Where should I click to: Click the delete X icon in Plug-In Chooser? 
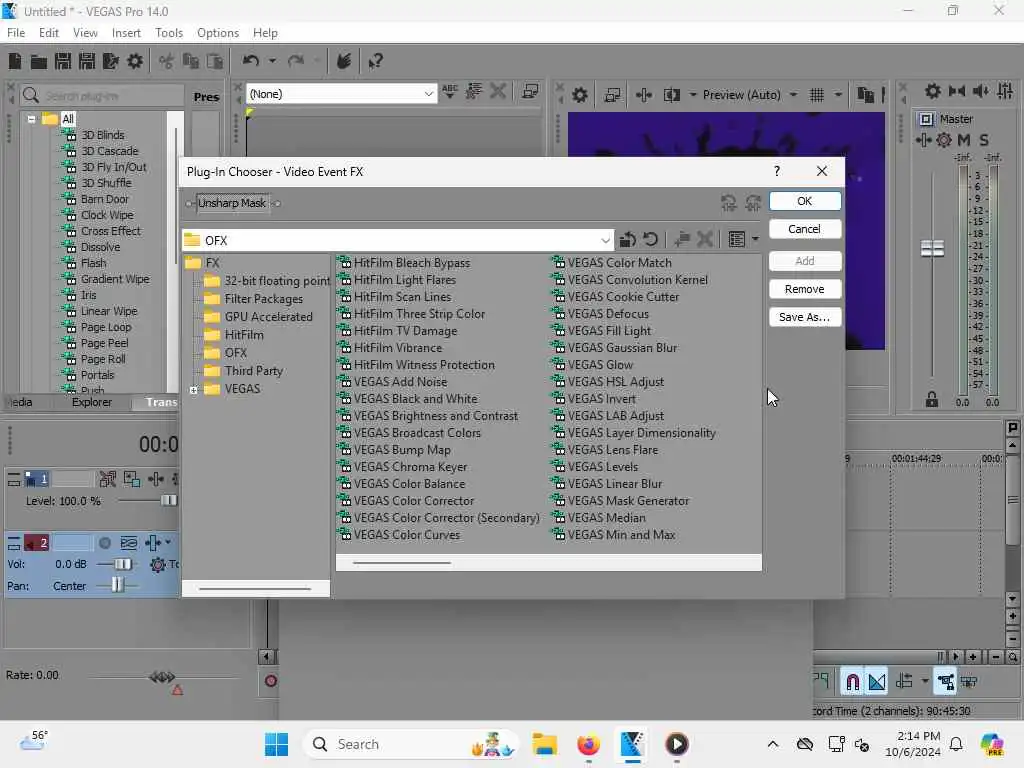click(705, 240)
